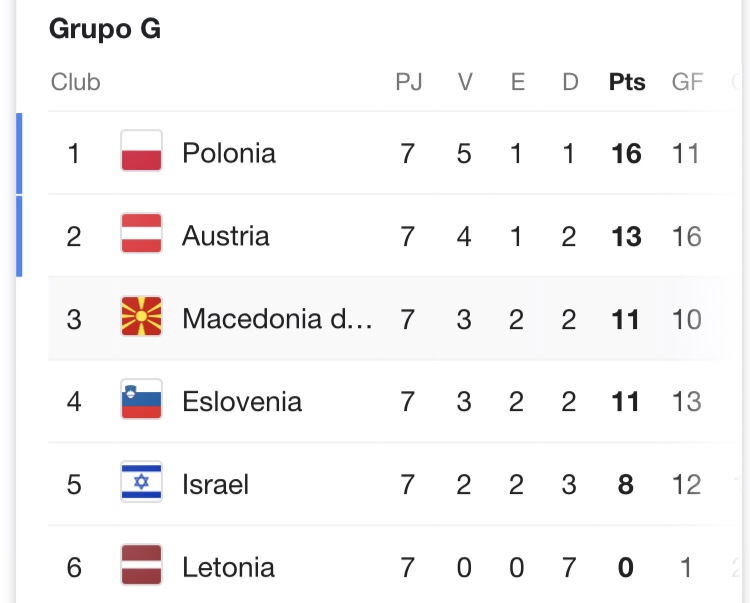Click the Pts column header

click(x=627, y=82)
